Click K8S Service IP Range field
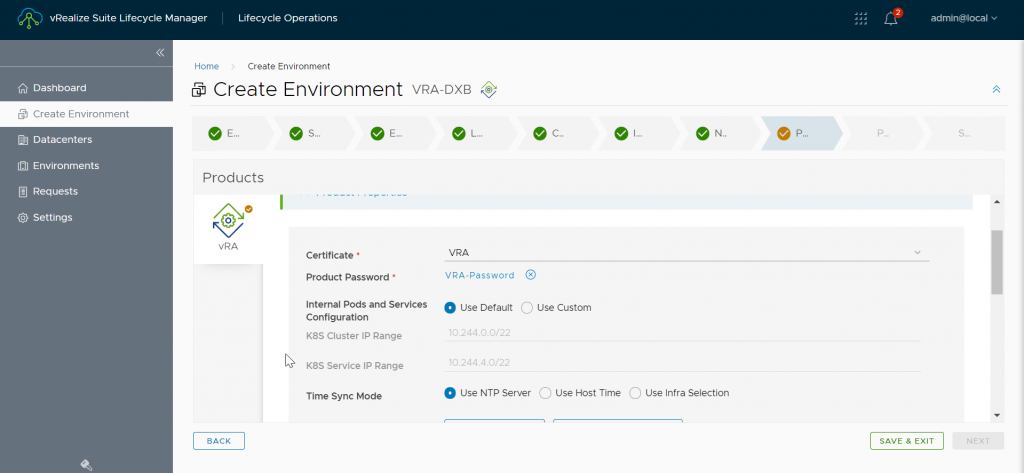Viewport: 1024px width, 473px height. coord(682,363)
